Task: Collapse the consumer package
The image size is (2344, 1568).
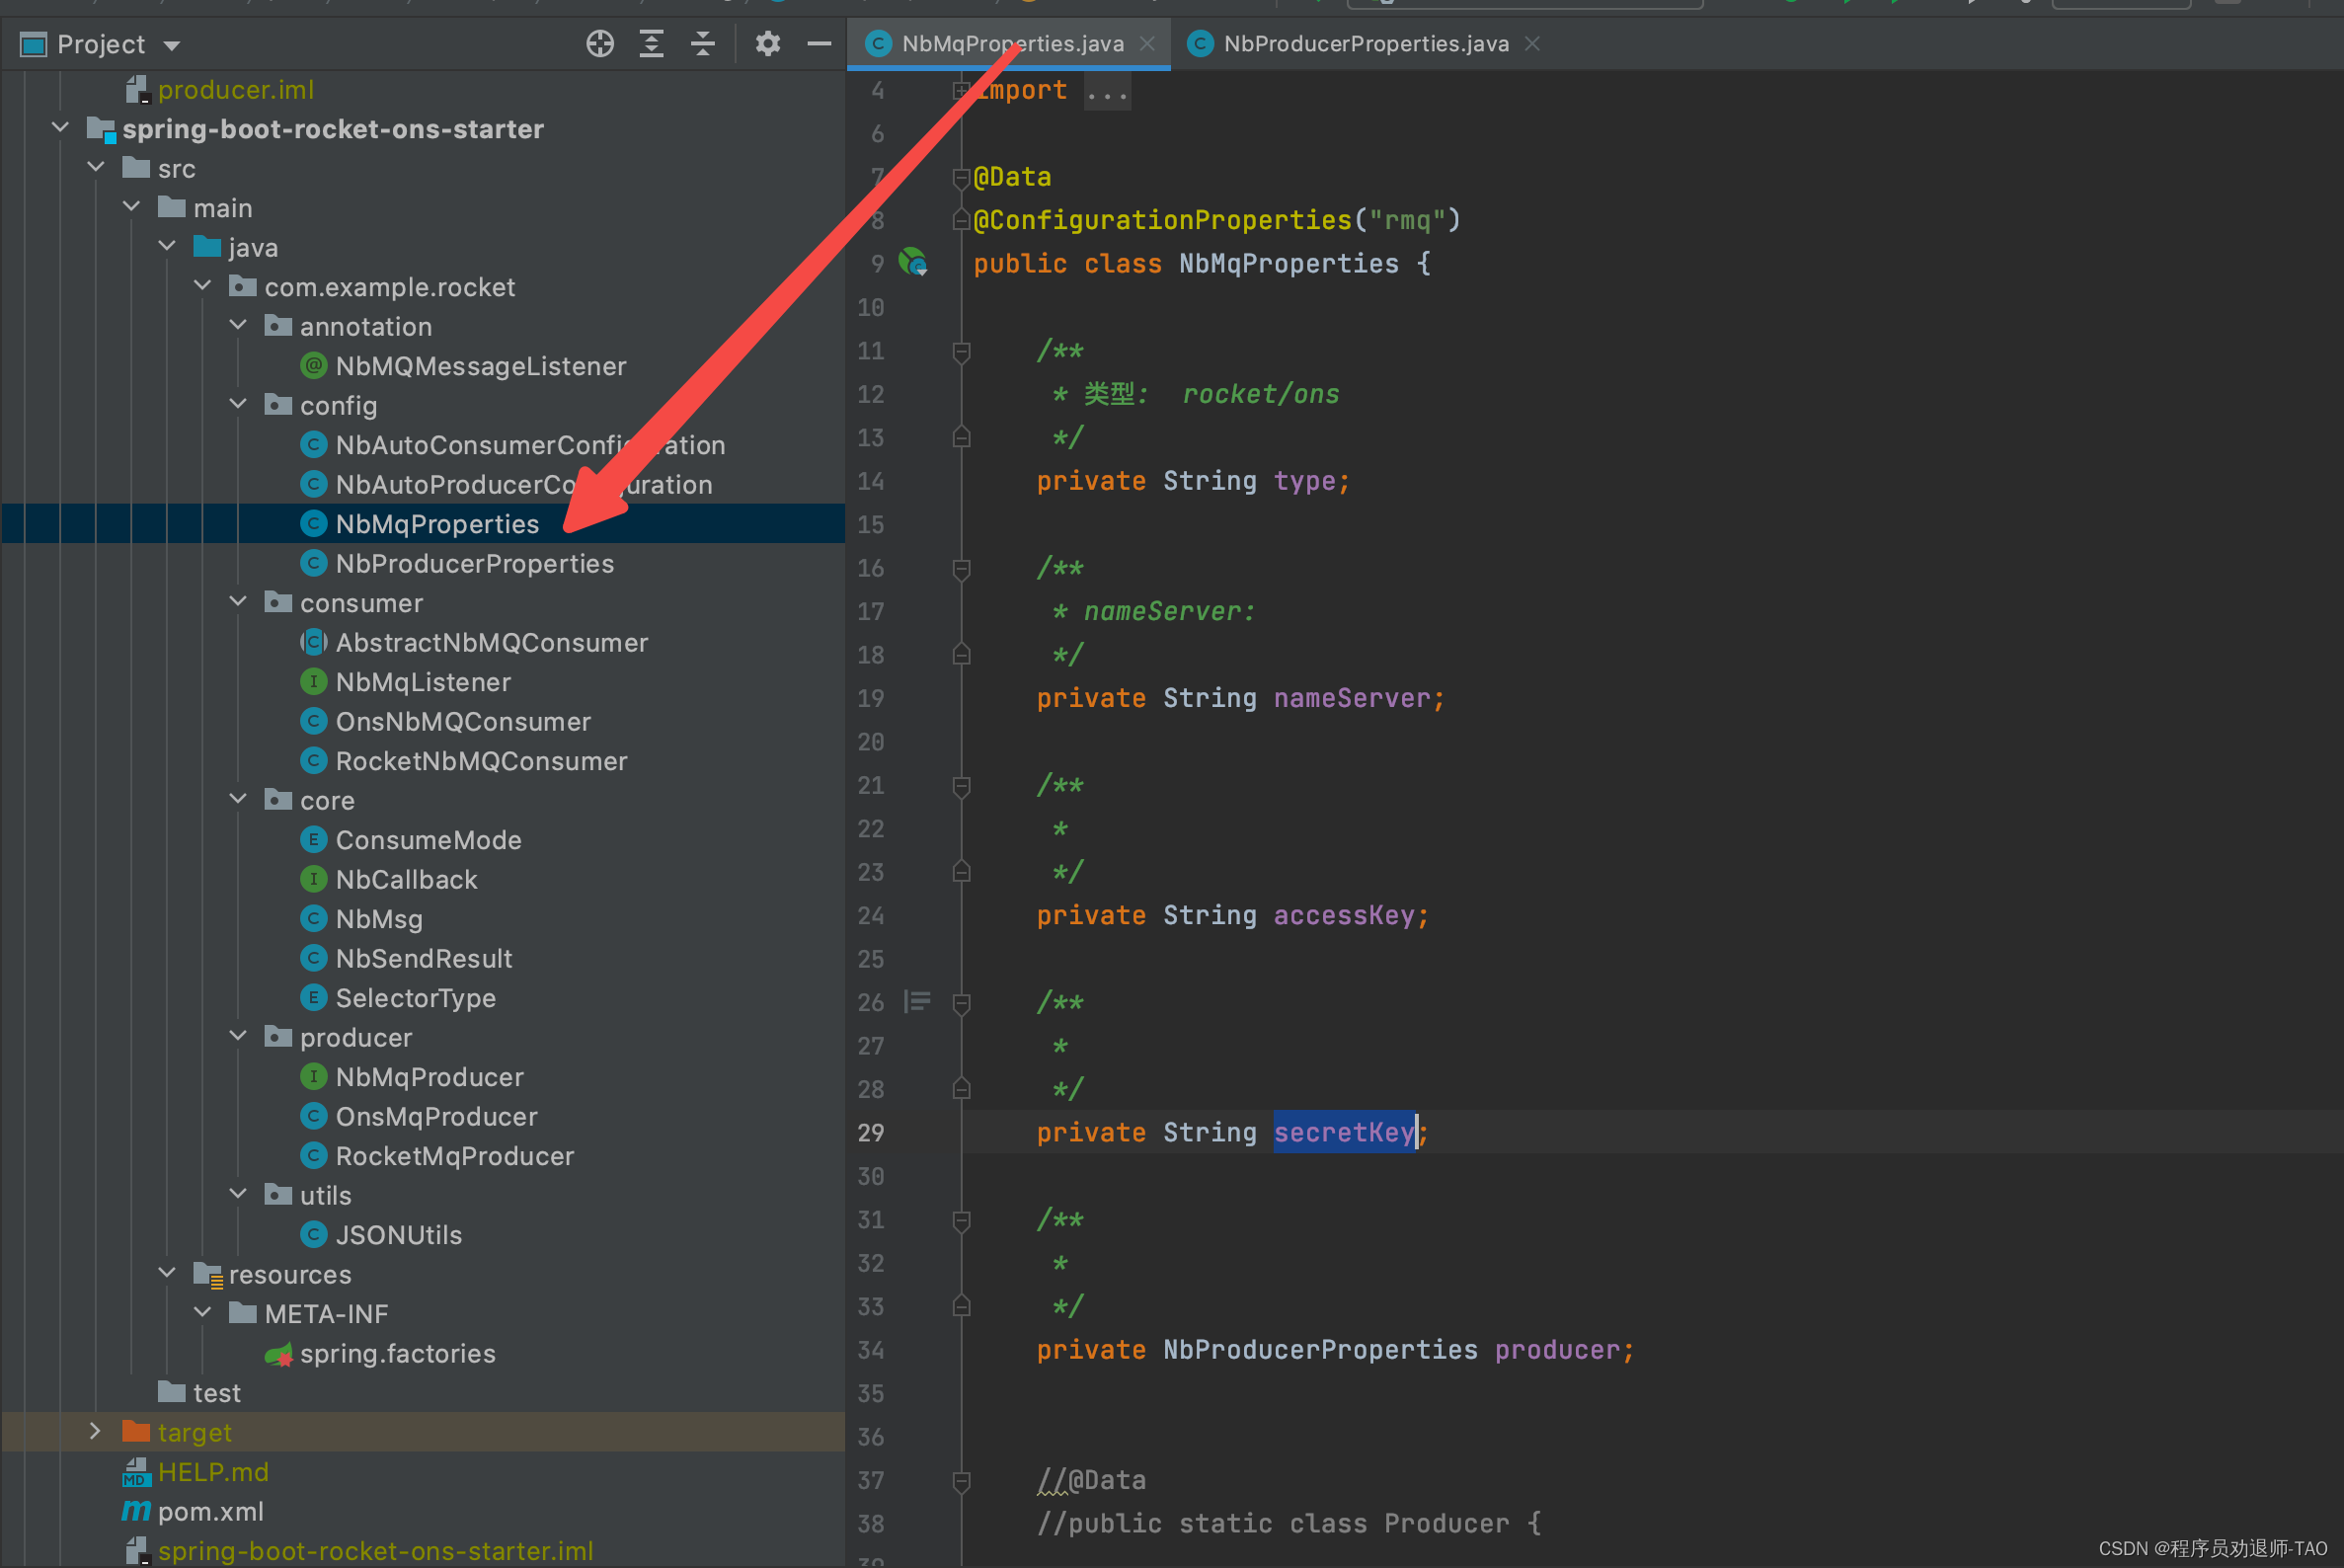Action: pos(238,602)
